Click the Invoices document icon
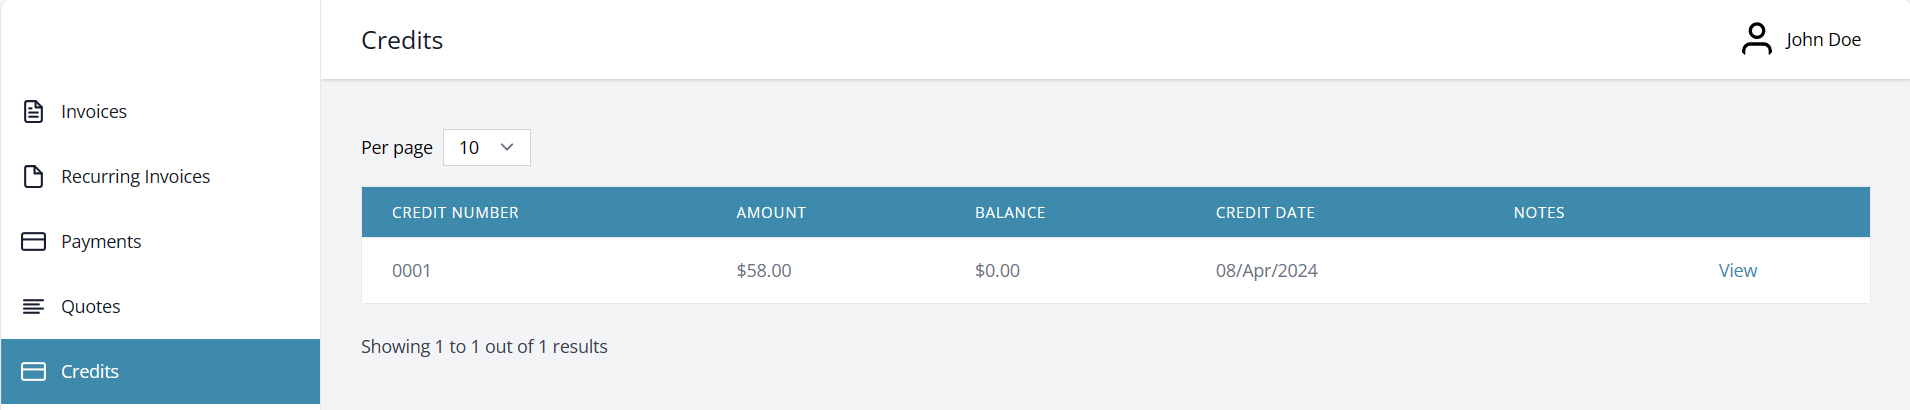 (33, 111)
